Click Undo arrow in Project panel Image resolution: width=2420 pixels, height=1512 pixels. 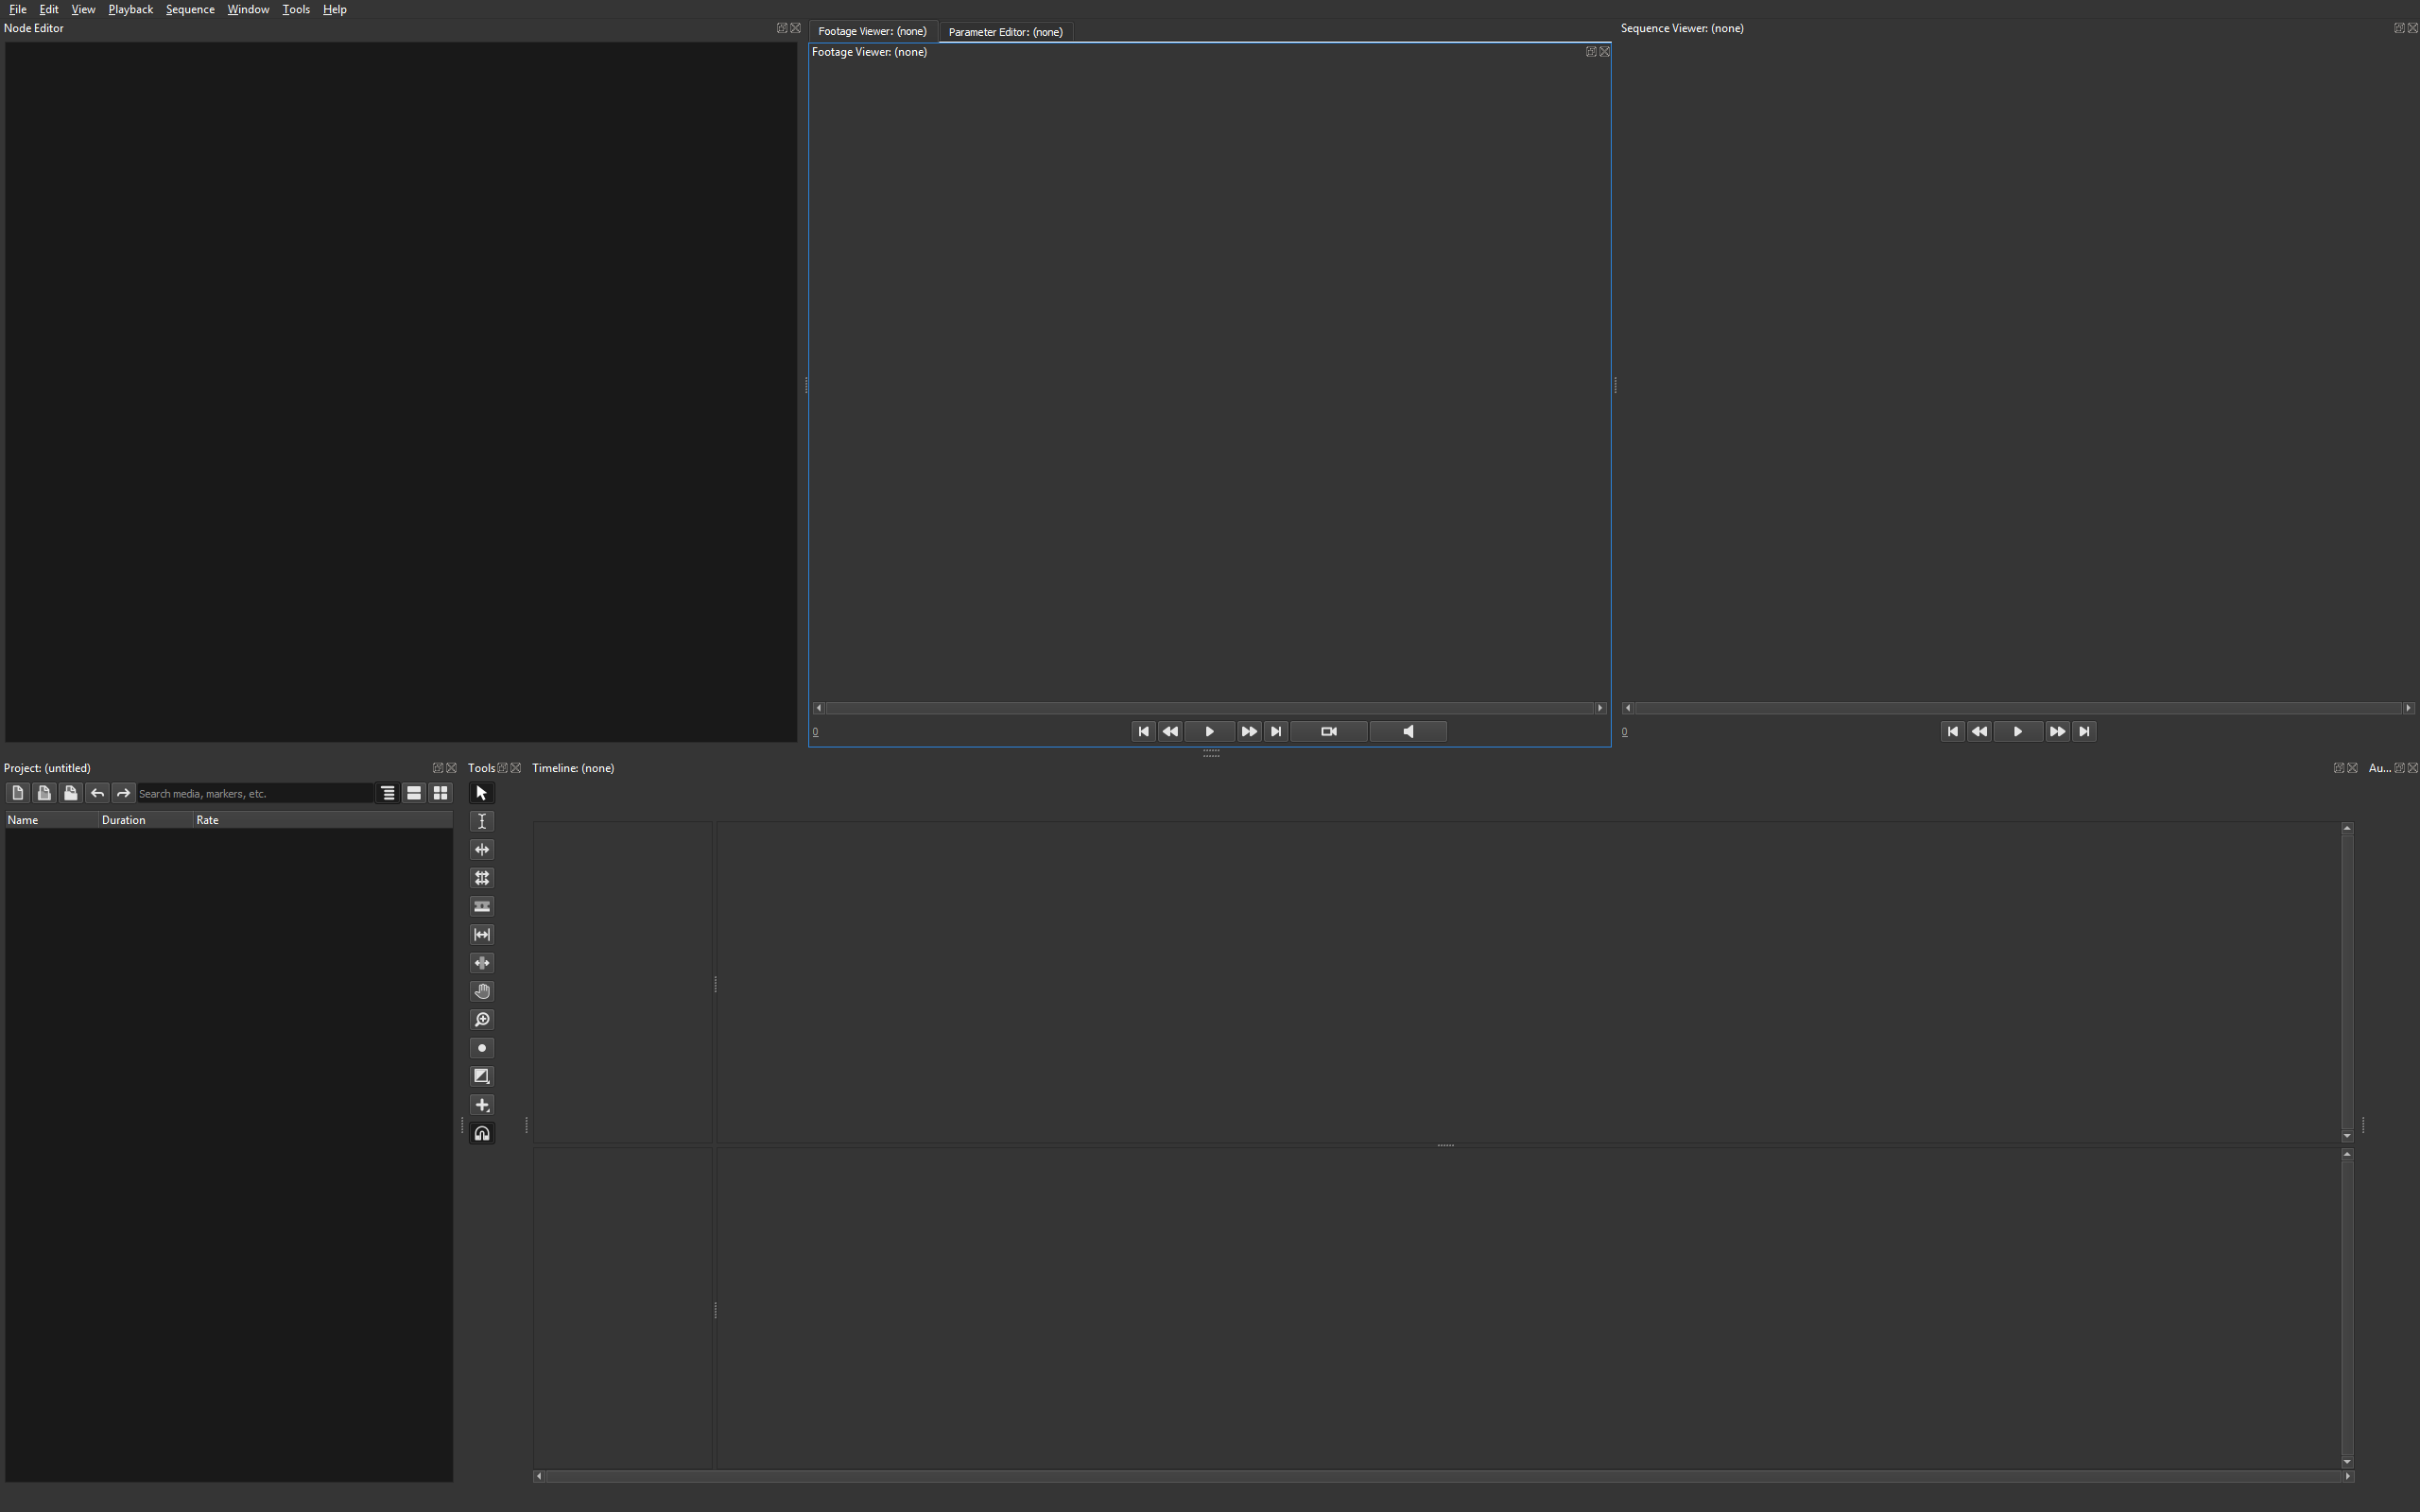tap(97, 793)
